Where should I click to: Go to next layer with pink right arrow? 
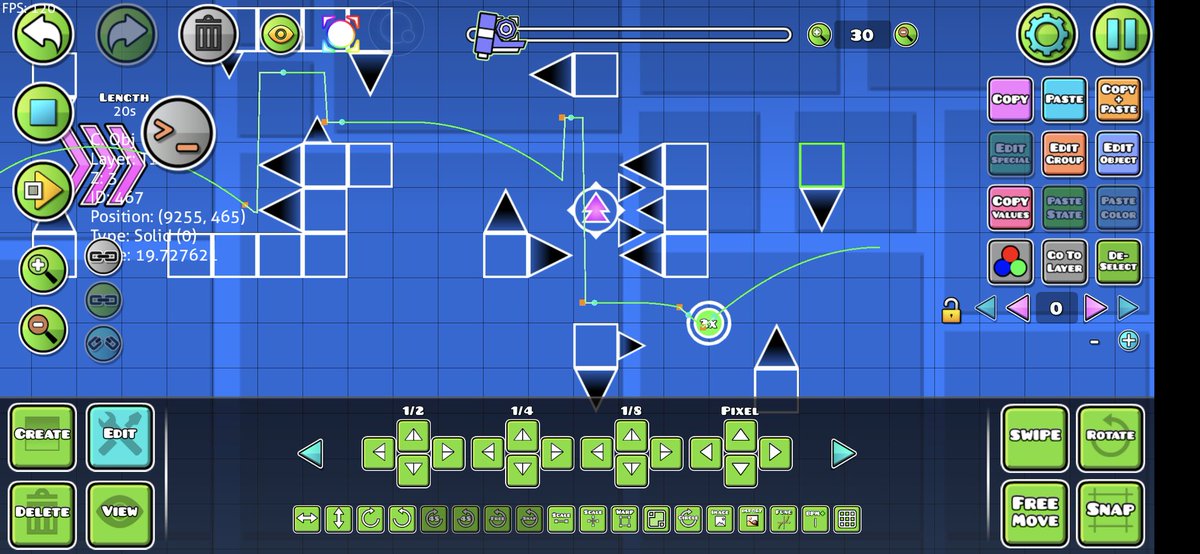coord(1095,308)
